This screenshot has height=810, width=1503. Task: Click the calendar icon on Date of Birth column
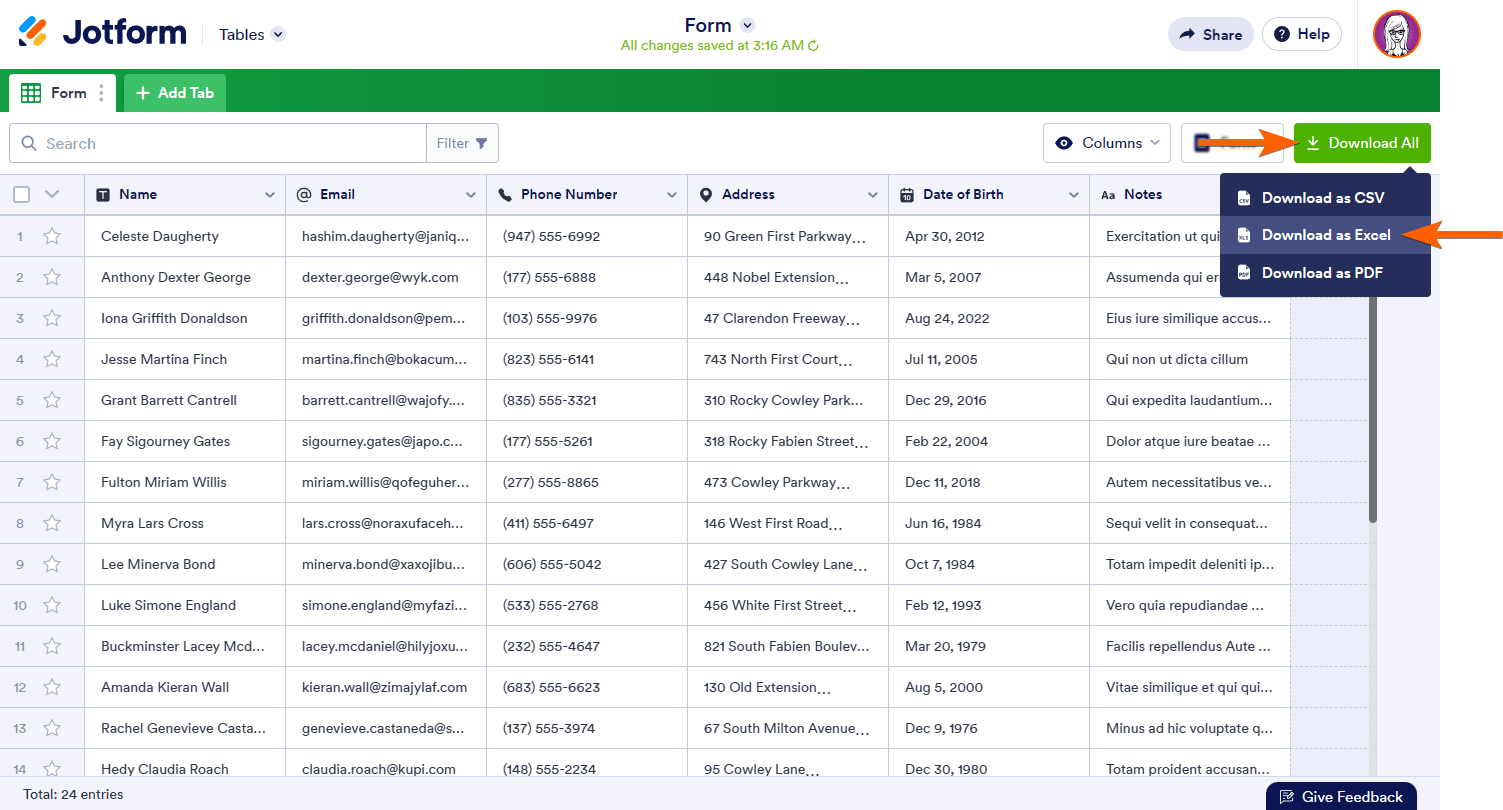pyautogui.click(x=907, y=194)
